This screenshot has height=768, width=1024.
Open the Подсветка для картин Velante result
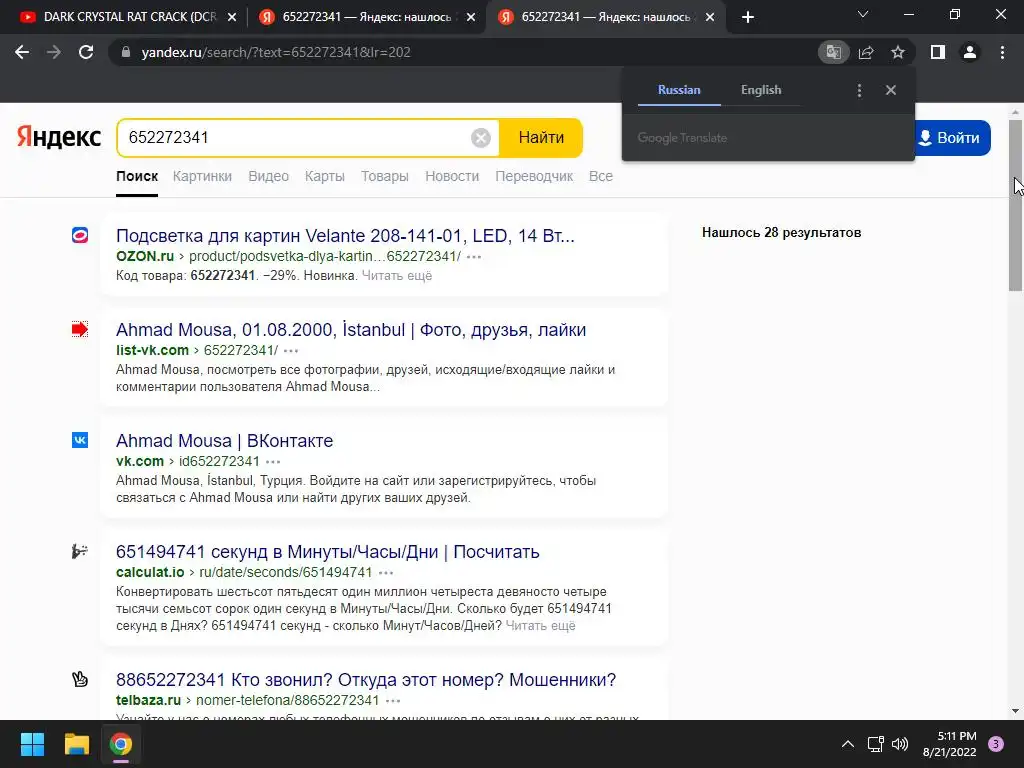(345, 236)
